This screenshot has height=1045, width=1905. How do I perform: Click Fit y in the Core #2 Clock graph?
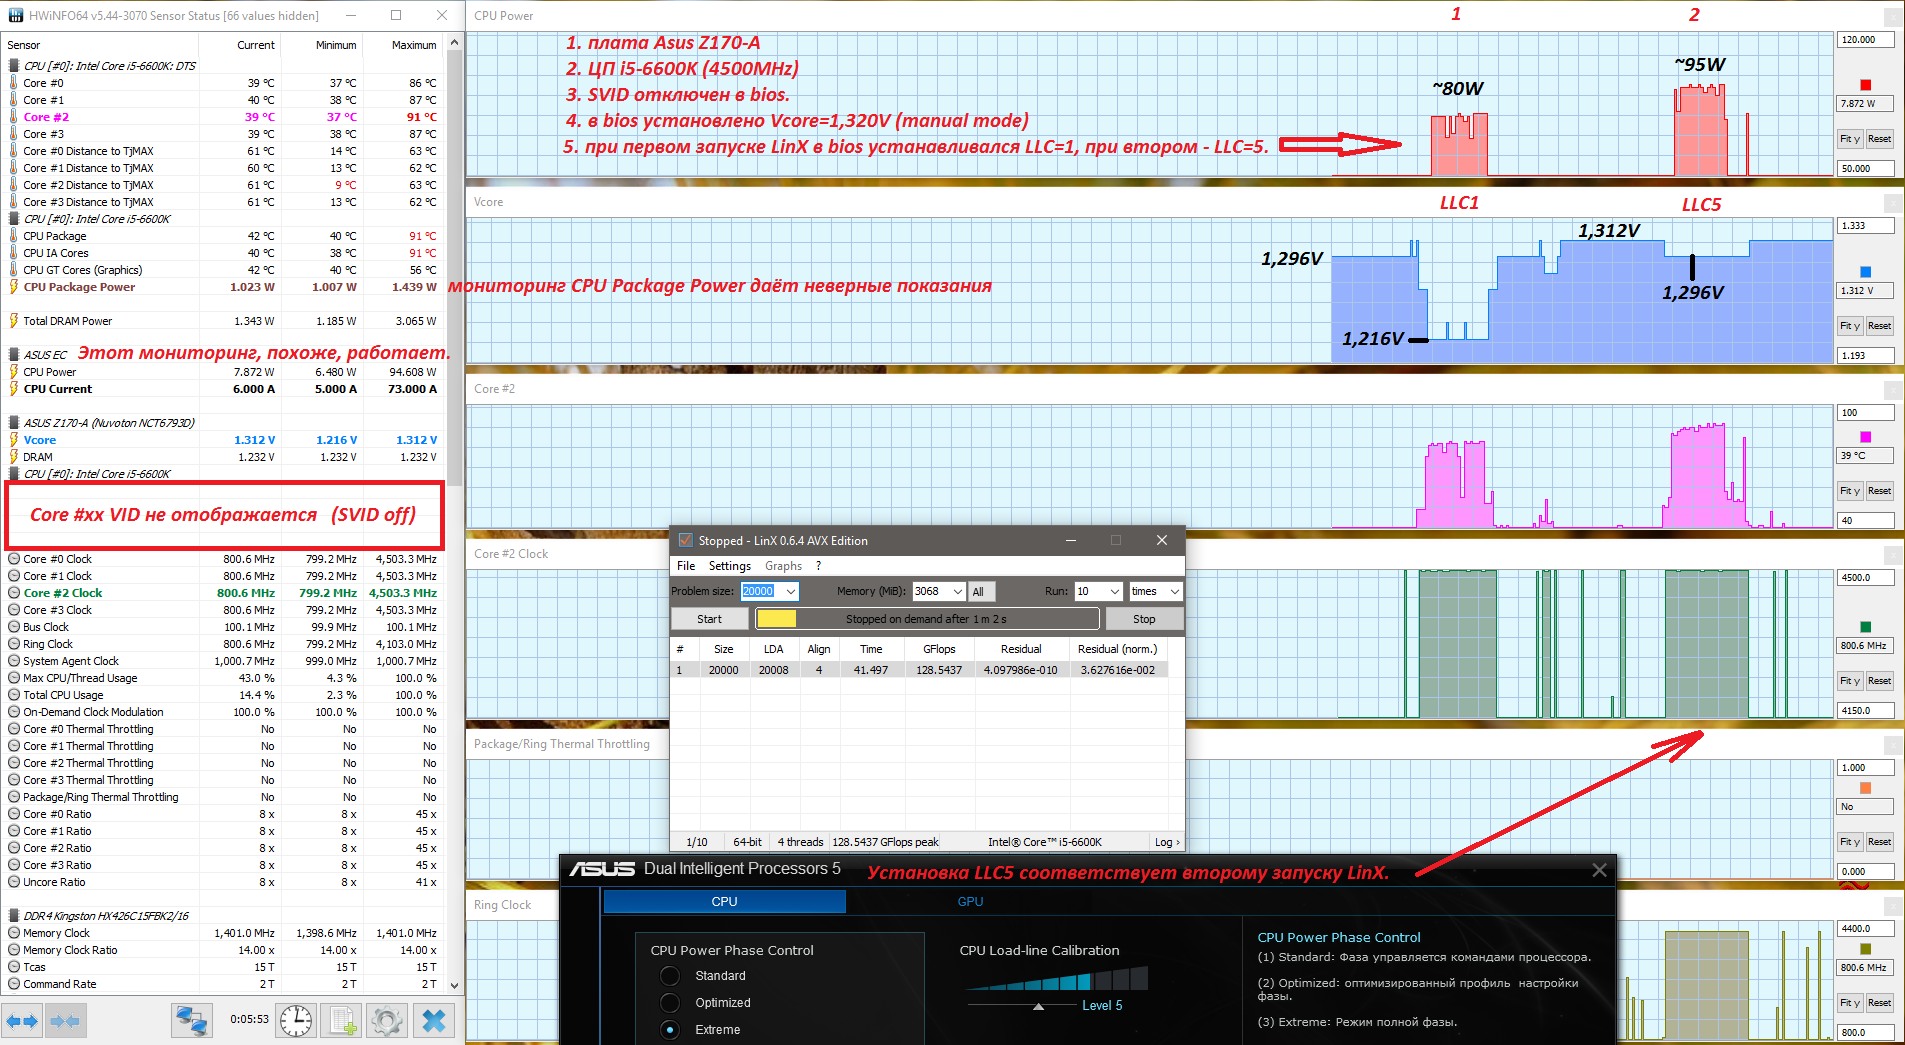click(x=1849, y=681)
